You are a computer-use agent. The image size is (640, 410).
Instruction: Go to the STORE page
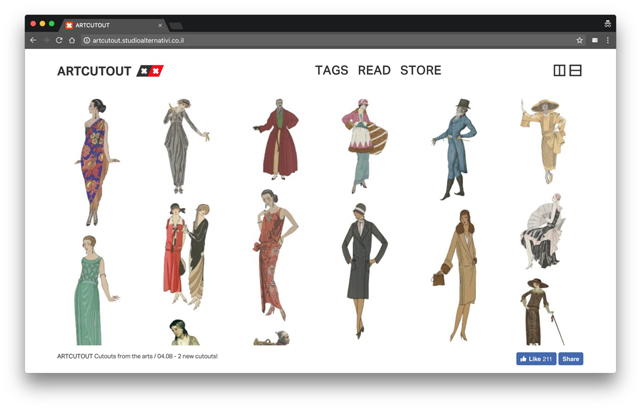(420, 71)
